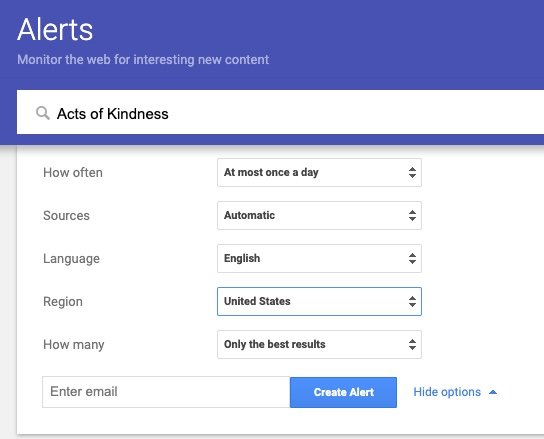The height and width of the screenshot is (439, 544).
Task: Click the Hide options link
Action: 447,392
